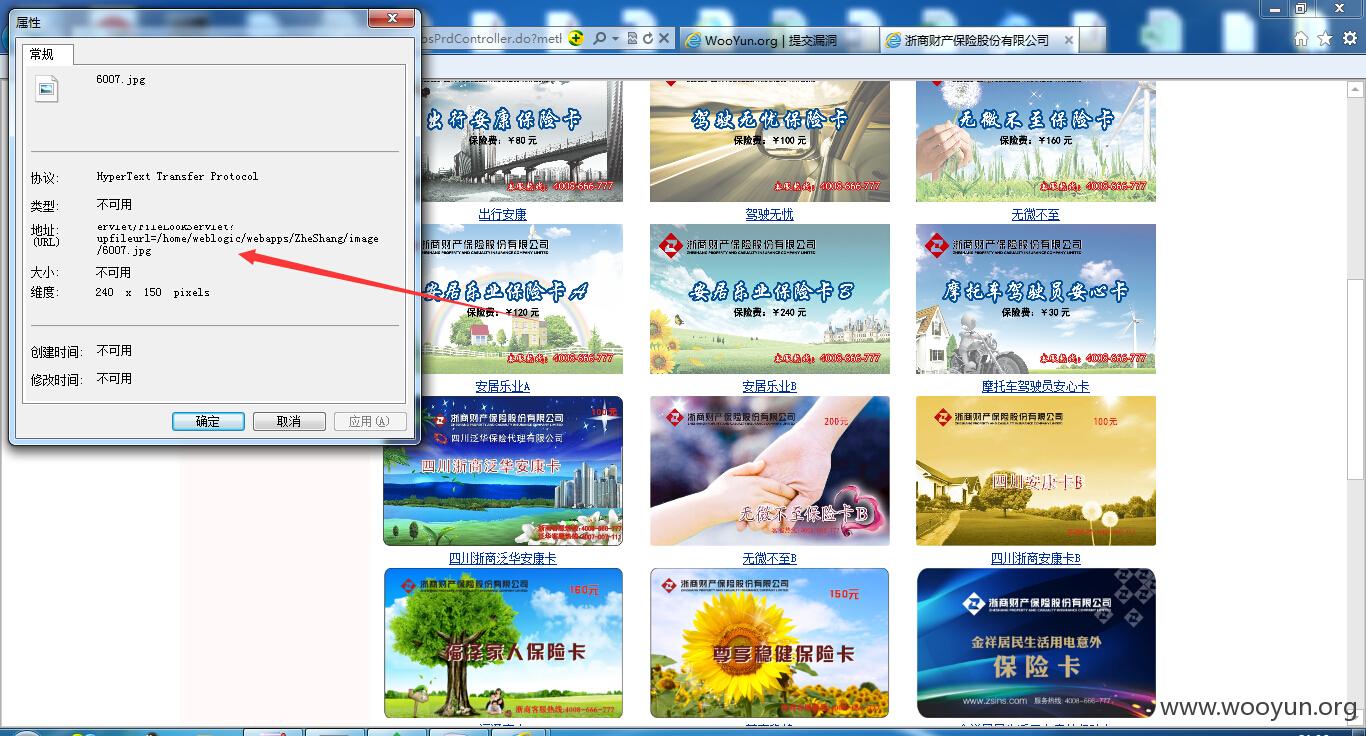Open the Favorites star icon
The width and height of the screenshot is (1366, 736).
coord(1325,39)
